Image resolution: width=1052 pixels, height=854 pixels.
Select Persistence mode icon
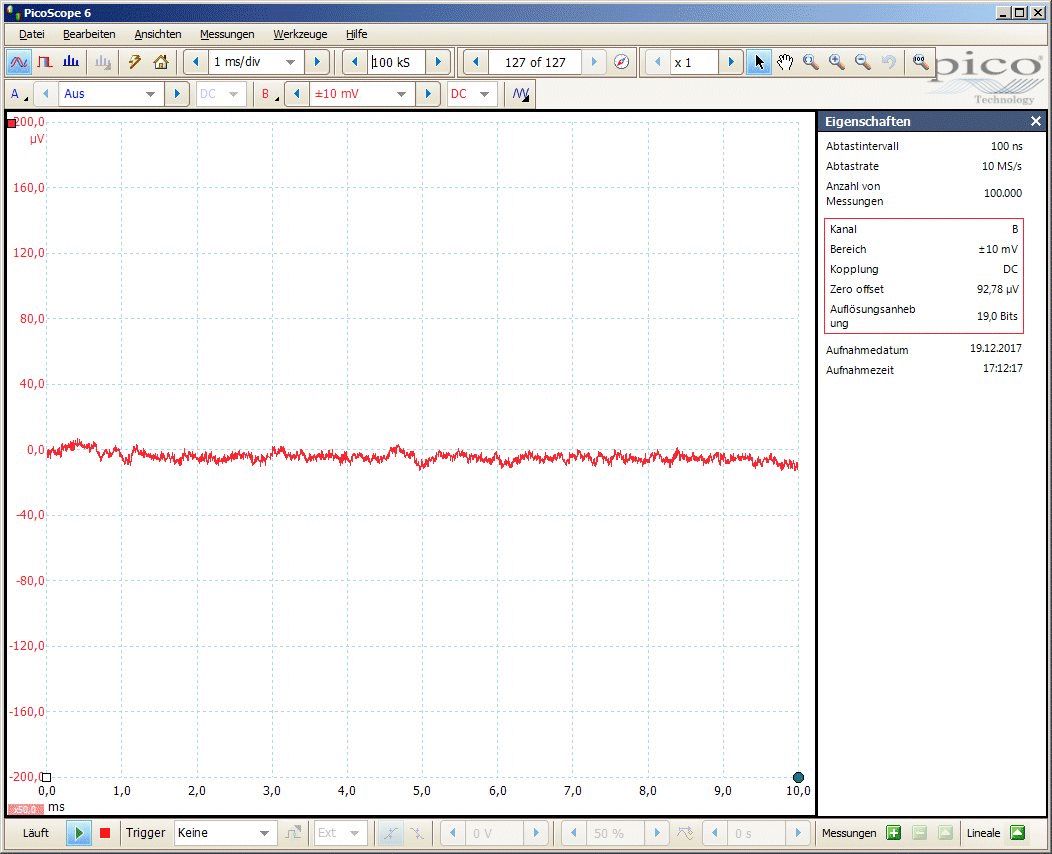click(45, 62)
